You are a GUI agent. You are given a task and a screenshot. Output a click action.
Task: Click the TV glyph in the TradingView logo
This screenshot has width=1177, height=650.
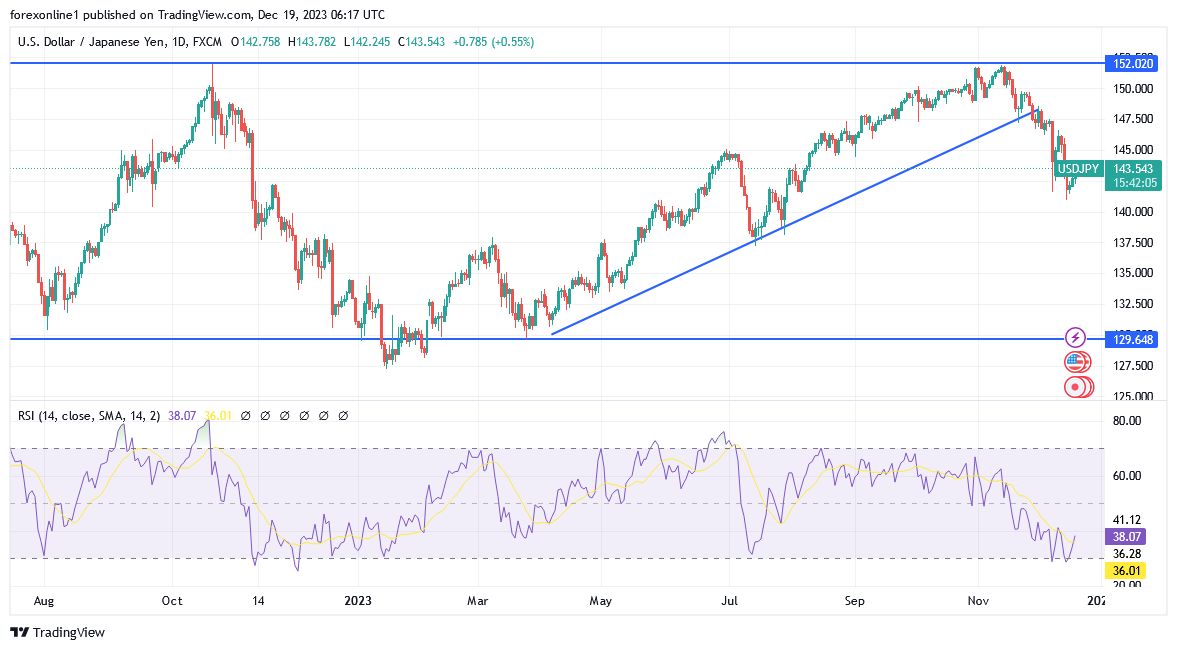[17, 632]
